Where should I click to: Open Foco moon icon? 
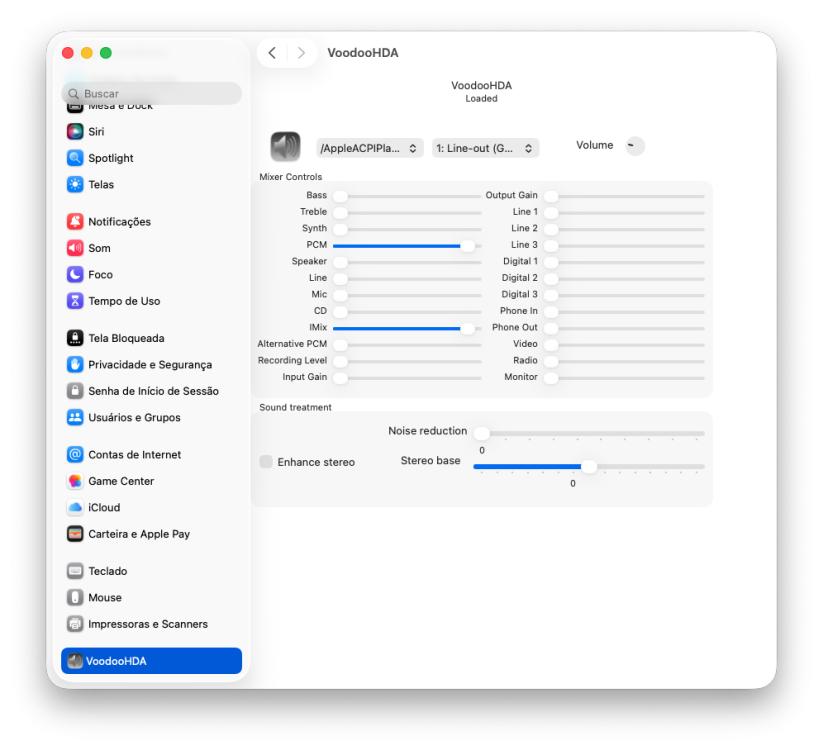pos(75,274)
